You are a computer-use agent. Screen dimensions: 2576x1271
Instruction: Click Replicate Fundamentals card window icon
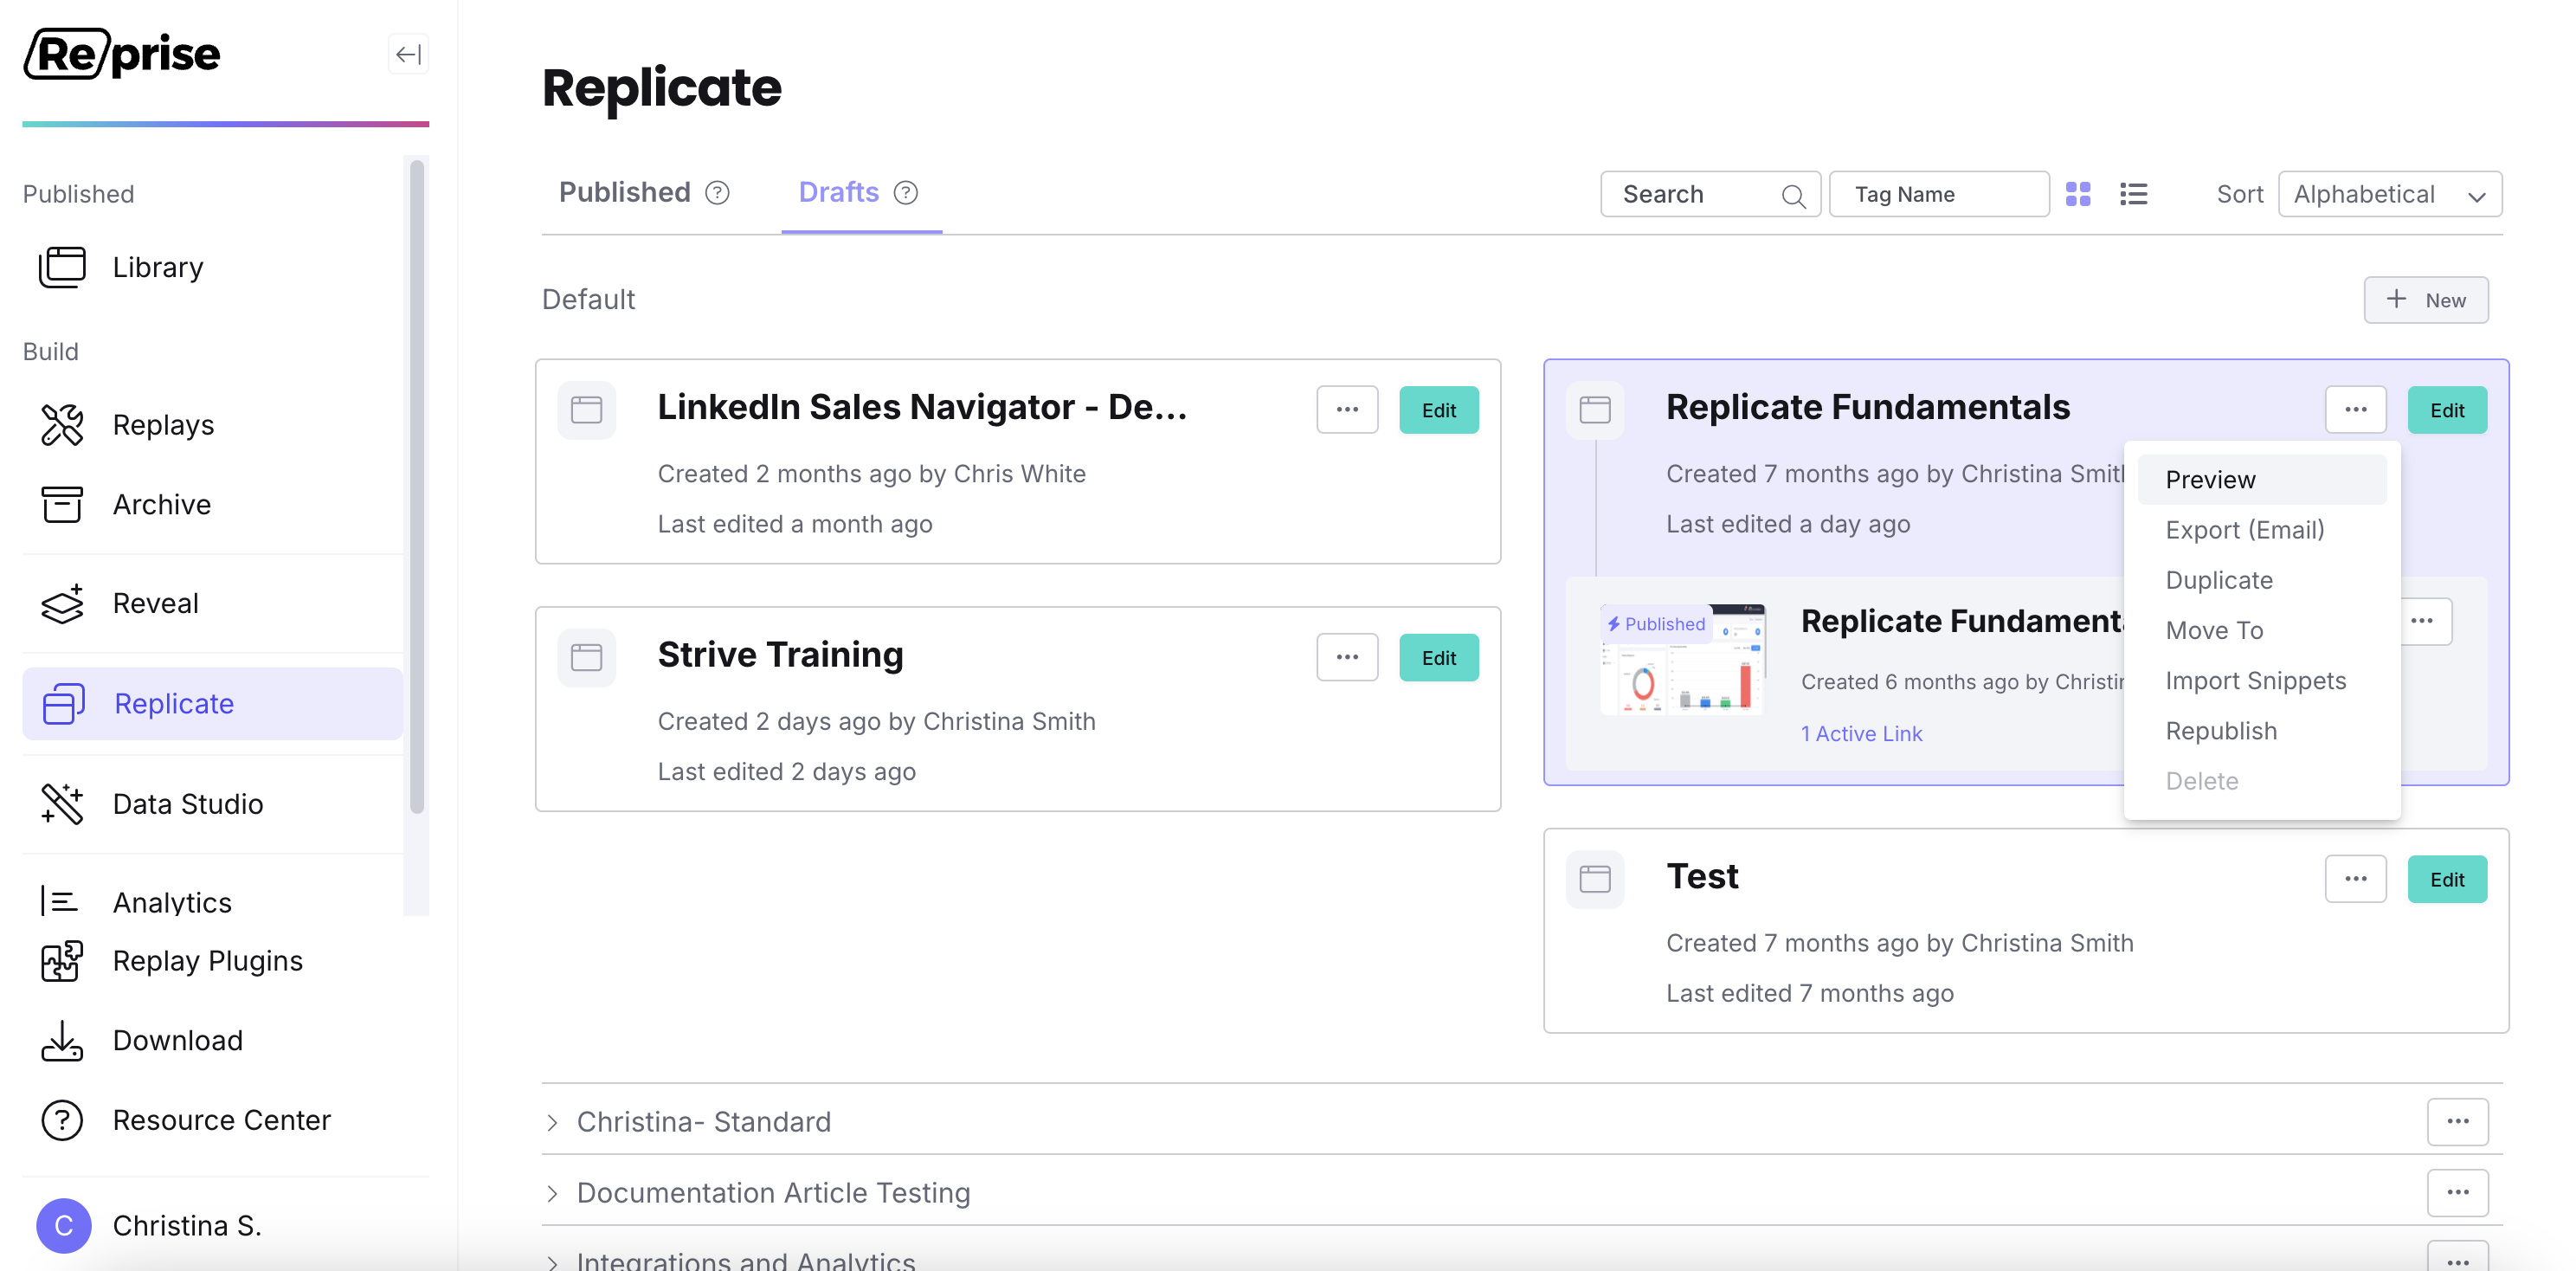pos(1595,410)
